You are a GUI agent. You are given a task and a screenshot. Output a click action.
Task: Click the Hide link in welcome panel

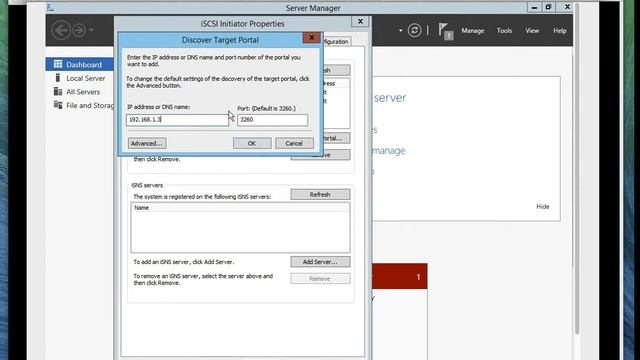542,207
